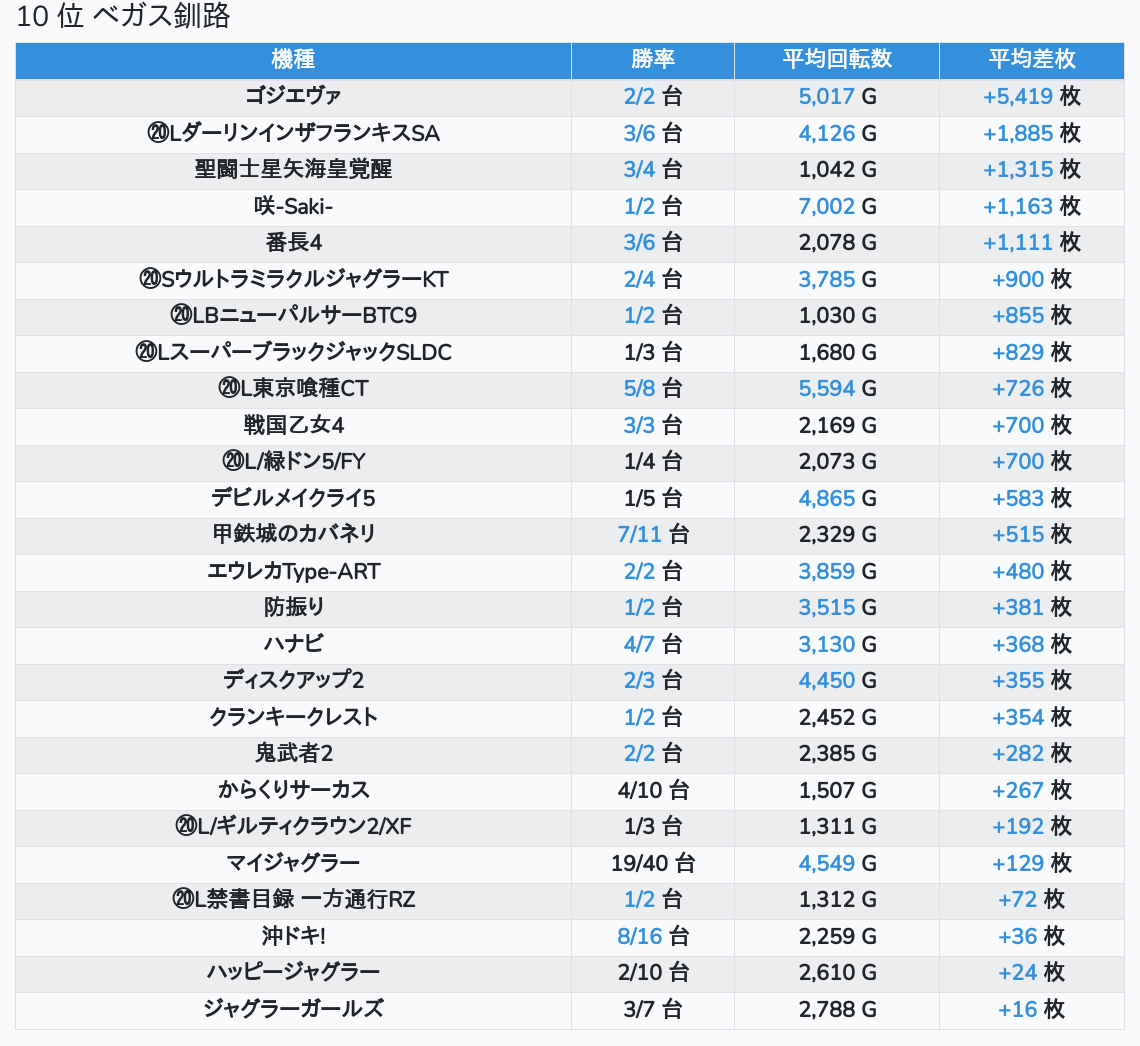Click からくりサーカス machine name
1140x1046 pixels.
(293, 791)
